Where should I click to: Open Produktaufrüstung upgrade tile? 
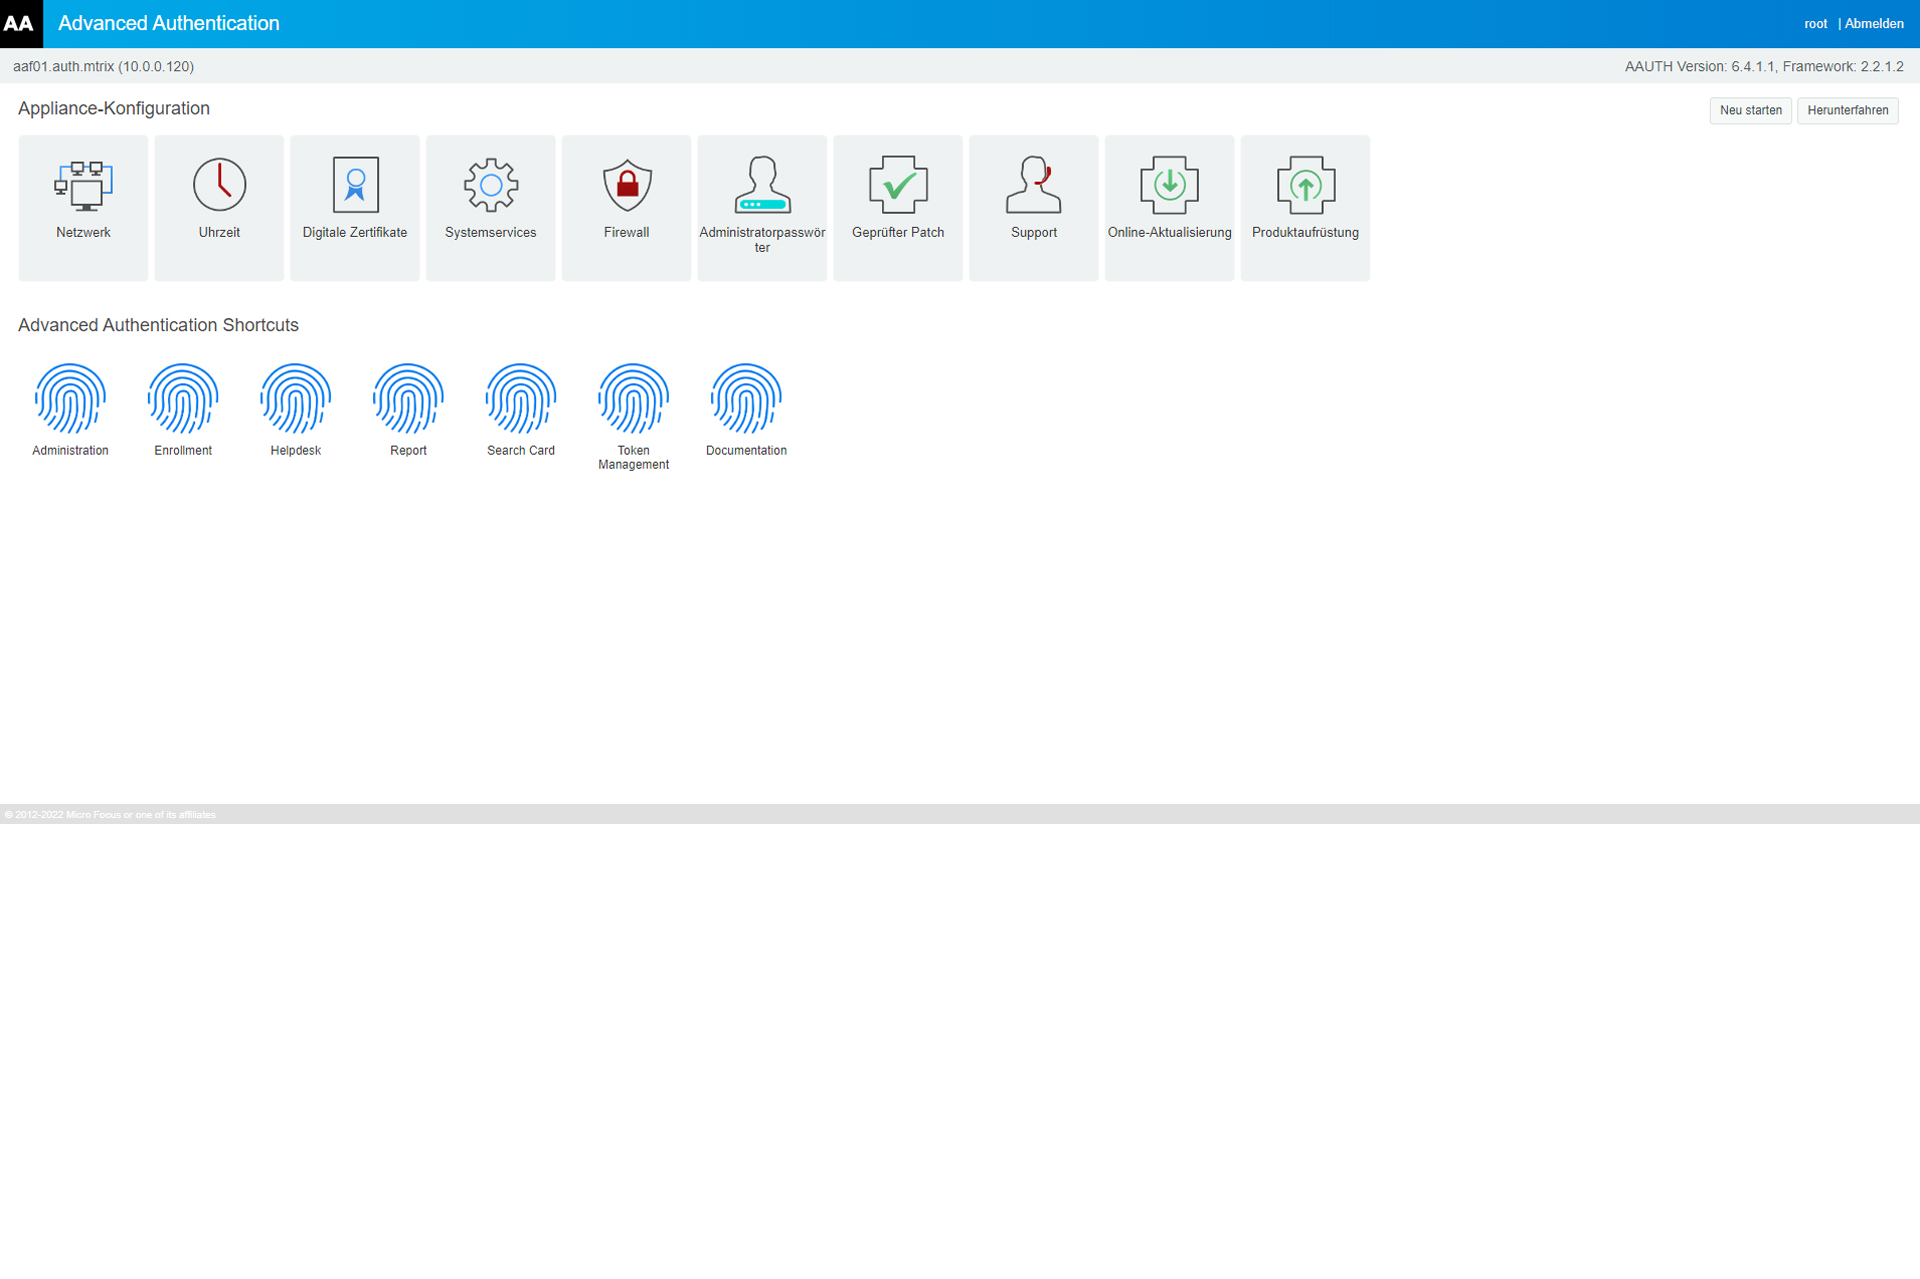(1305, 207)
